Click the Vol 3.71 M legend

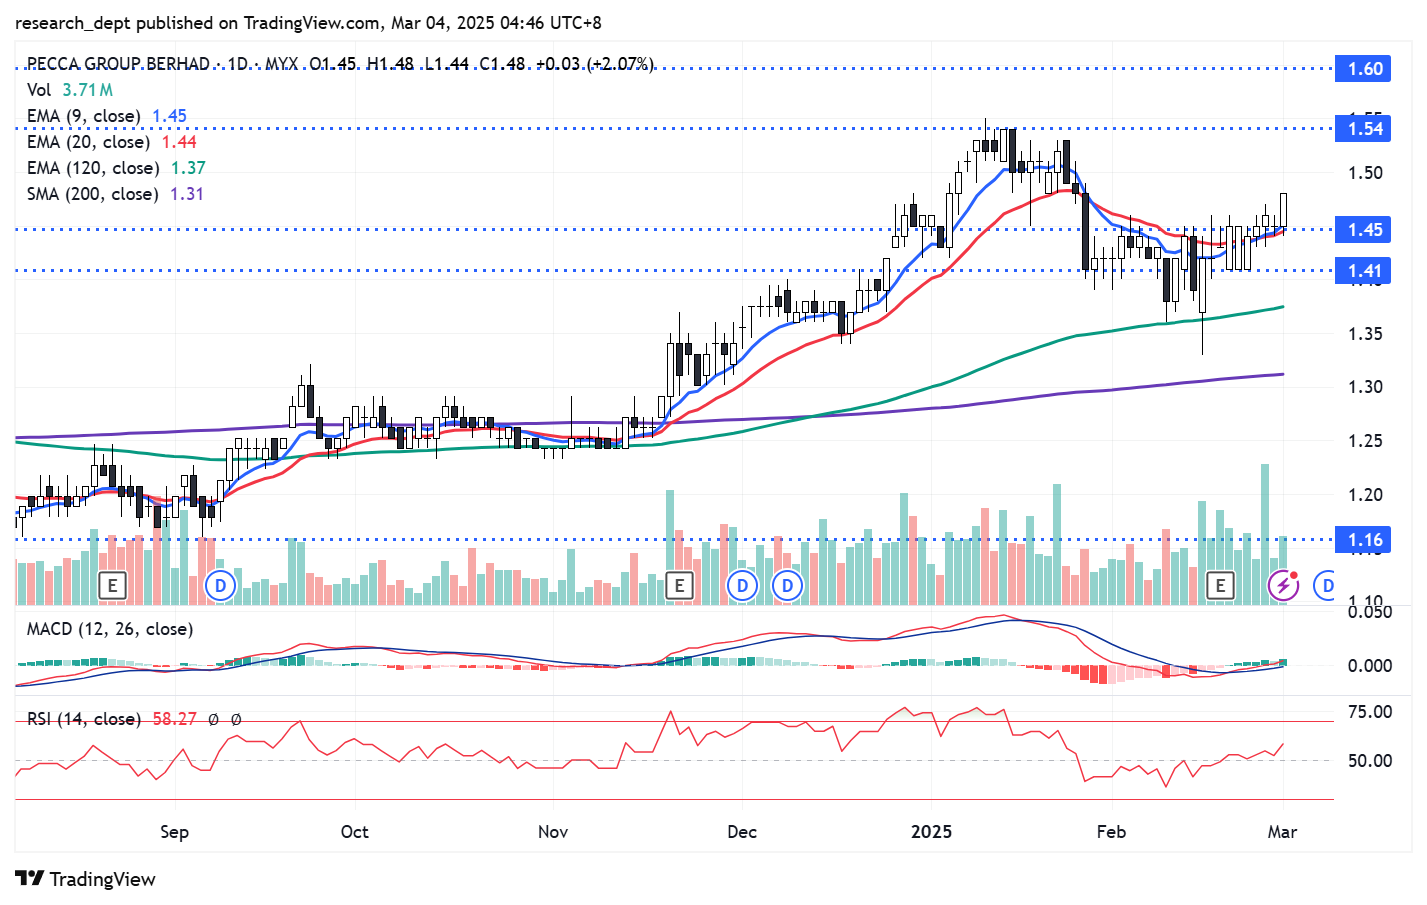pyautogui.click(x=69, y=90)
